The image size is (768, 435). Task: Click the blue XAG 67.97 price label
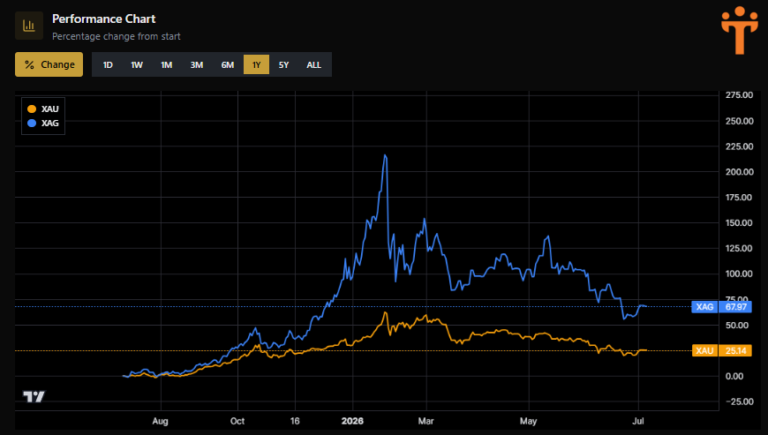(721, 307)
